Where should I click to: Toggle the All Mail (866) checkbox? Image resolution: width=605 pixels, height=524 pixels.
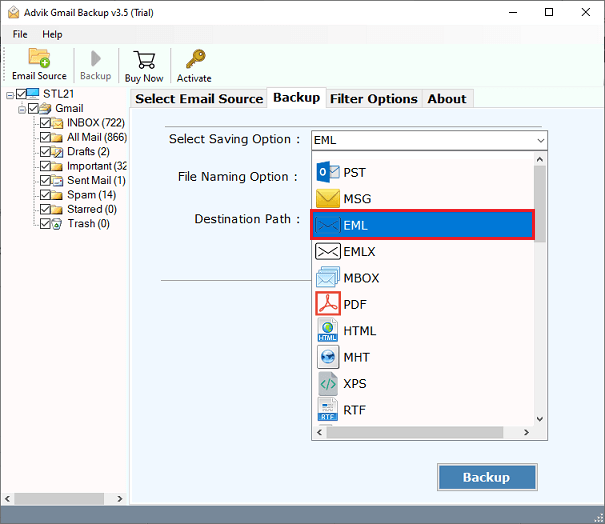pos(46,137)
